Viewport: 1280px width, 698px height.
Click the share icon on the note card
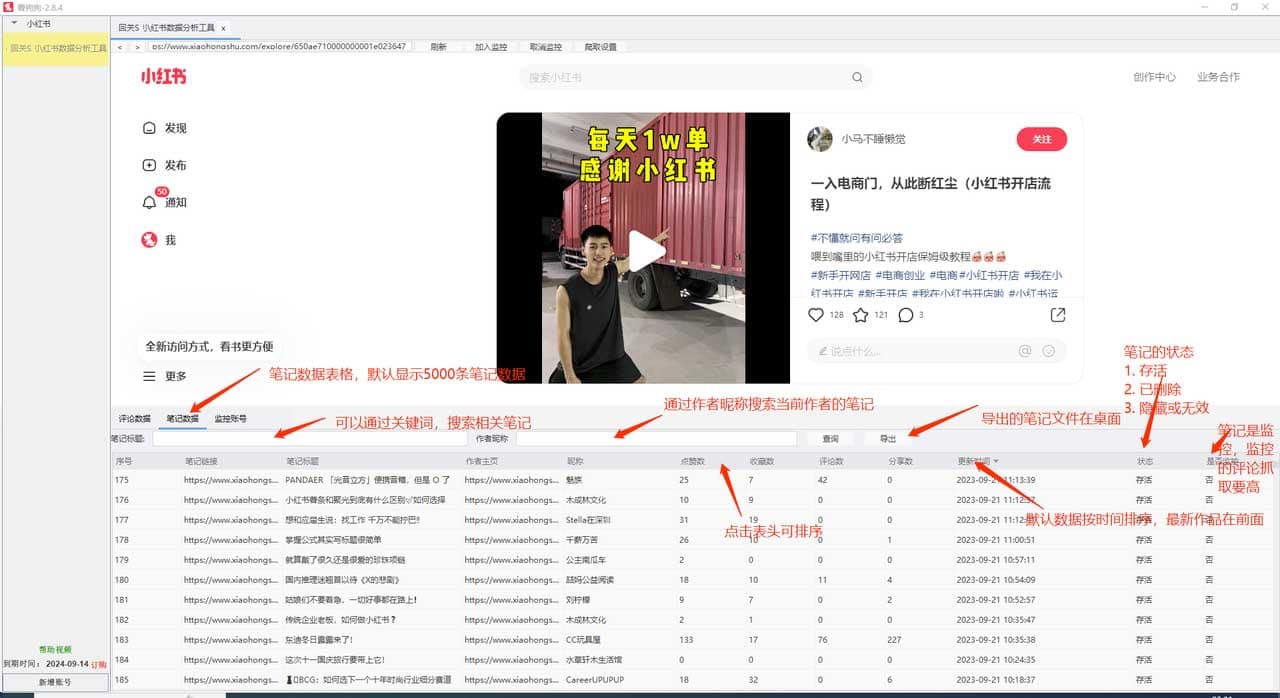[1056, 314]
